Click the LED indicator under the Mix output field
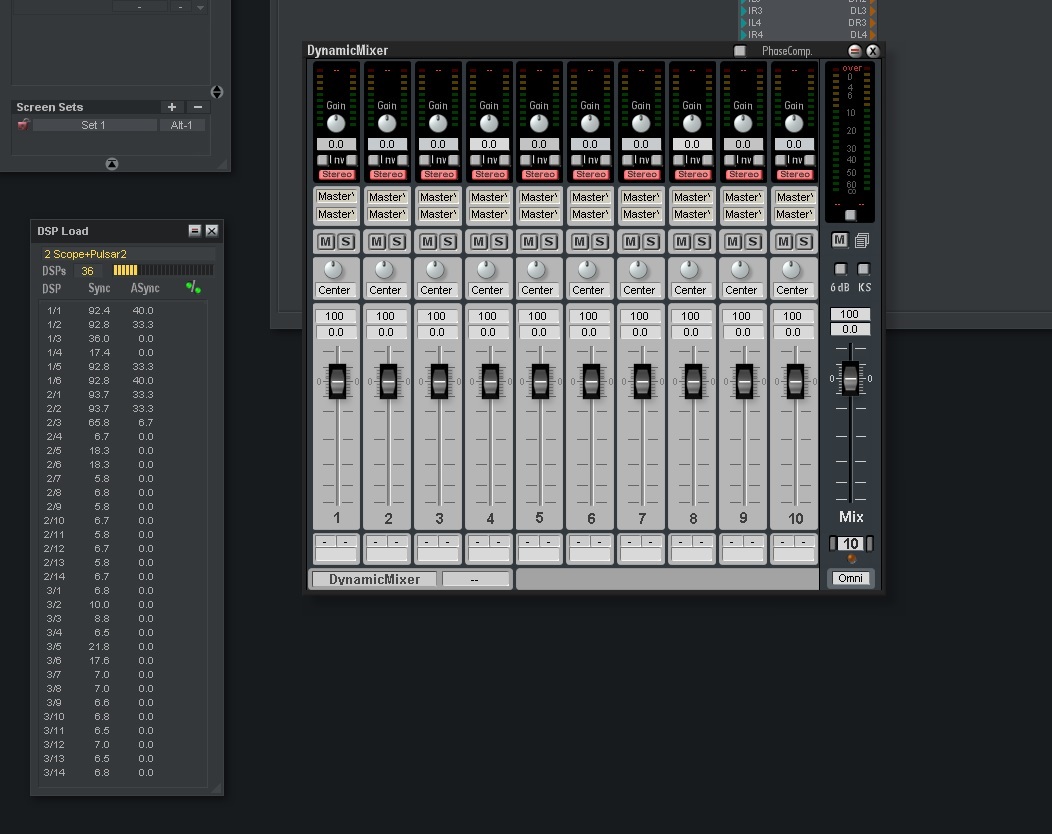Screen dimensions: 1052x834 (x=853, y=560)
